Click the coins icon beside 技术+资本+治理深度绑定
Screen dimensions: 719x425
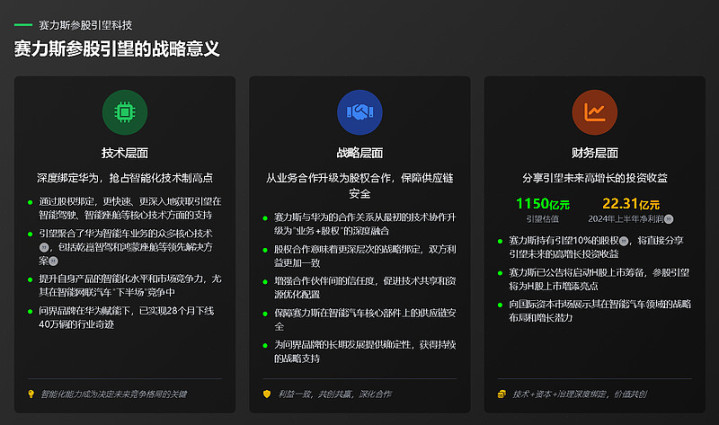[502, 394]
